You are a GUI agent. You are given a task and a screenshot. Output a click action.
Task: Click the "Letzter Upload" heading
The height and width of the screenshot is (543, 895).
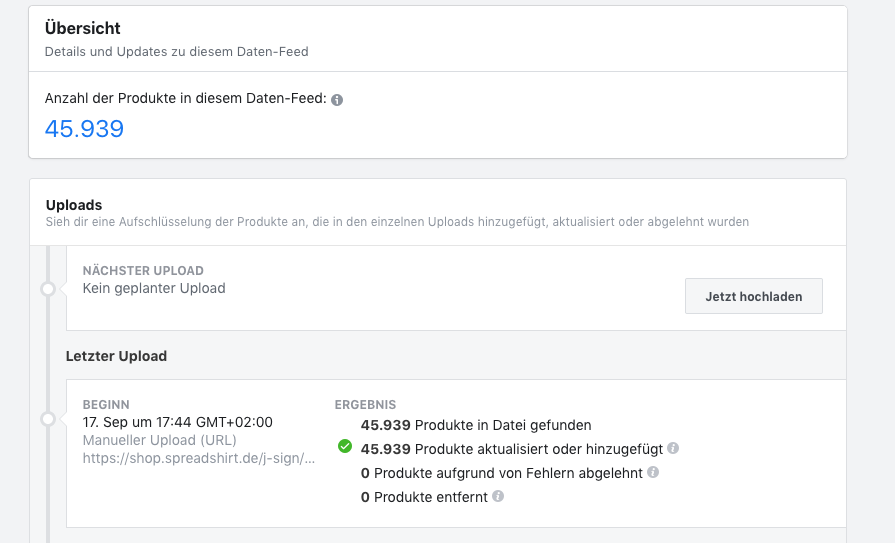point(116,356)
